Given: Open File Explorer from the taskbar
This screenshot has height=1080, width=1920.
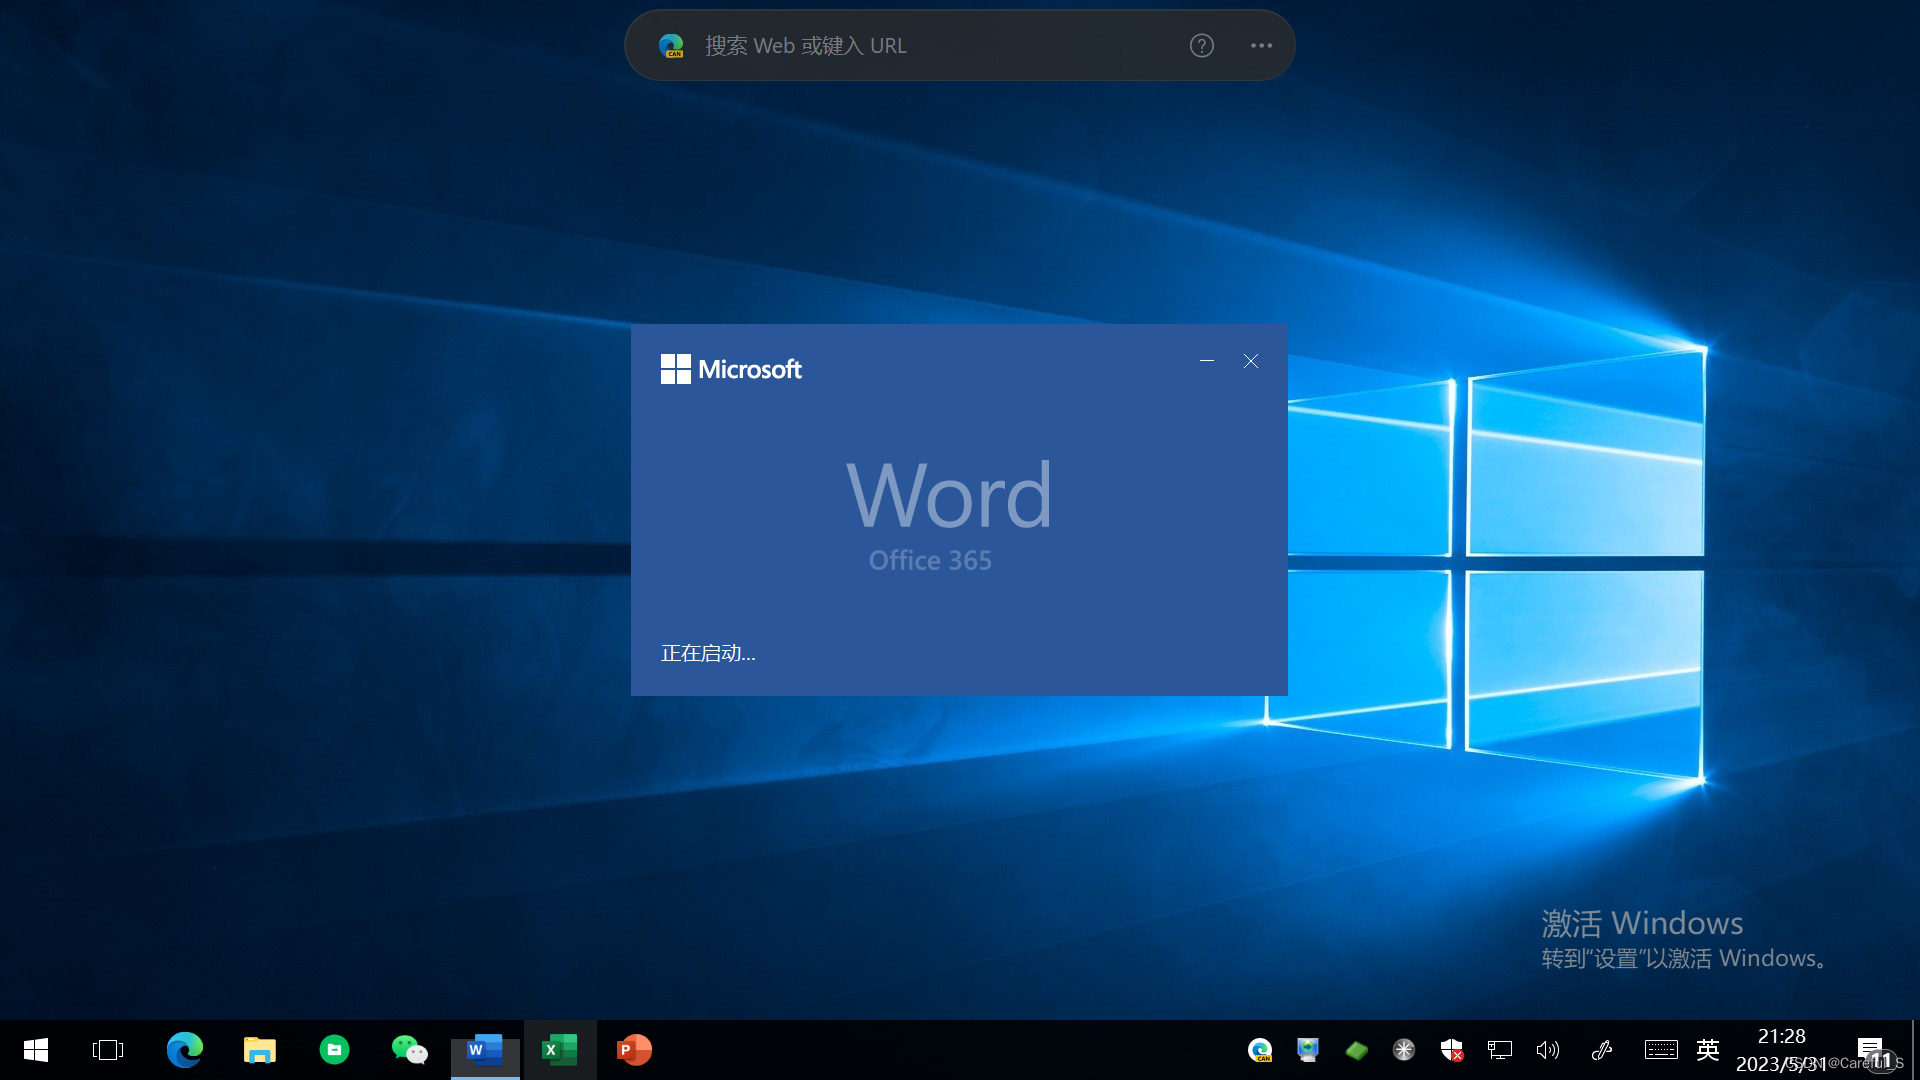Looking at the screenshot, I should point(260,1050).
